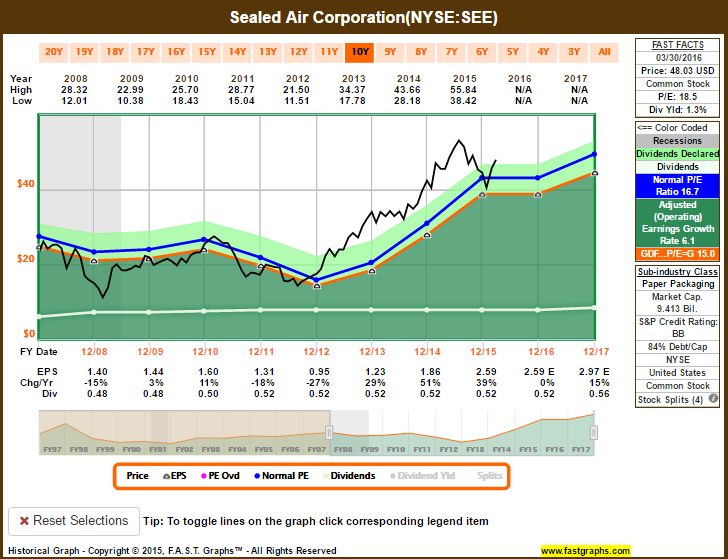The width and height of the screenshot is (728, 559).
Task: Click the Normal P/E Ratio 16.7 key
Action: [x=677, y=186]
